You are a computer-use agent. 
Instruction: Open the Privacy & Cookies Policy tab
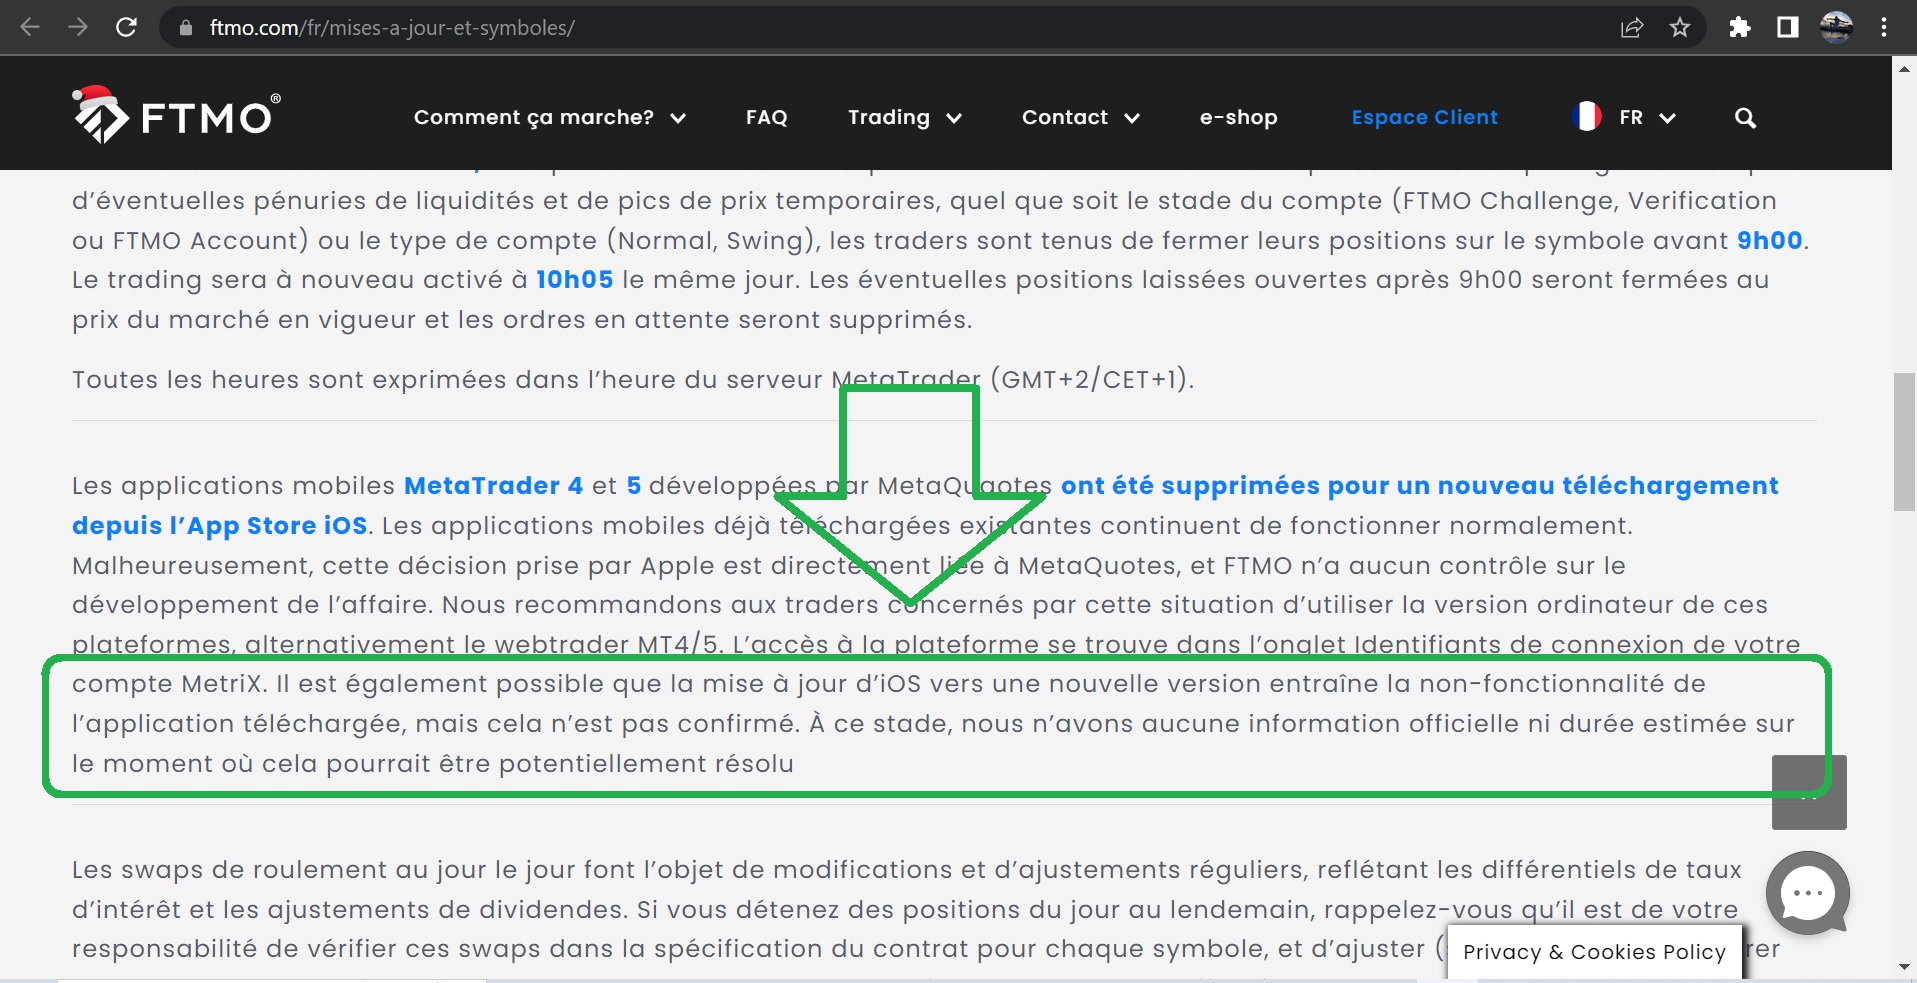[1594, 952]
